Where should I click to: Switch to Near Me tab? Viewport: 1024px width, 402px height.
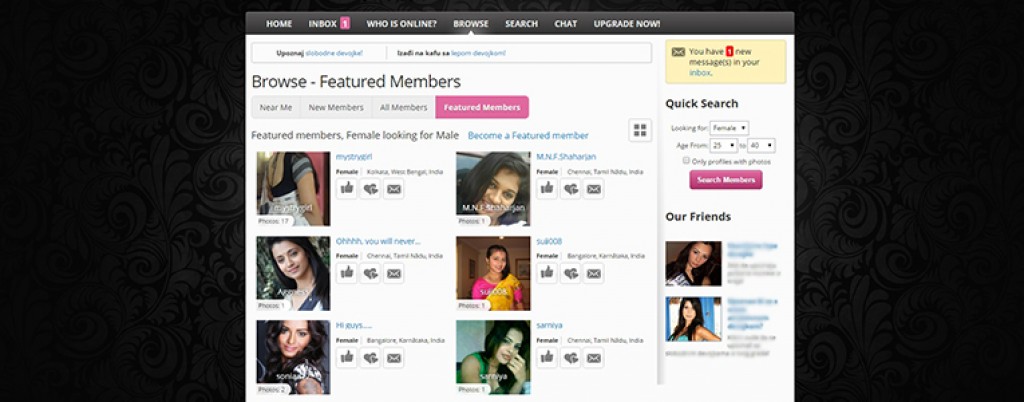coord(276,108)
